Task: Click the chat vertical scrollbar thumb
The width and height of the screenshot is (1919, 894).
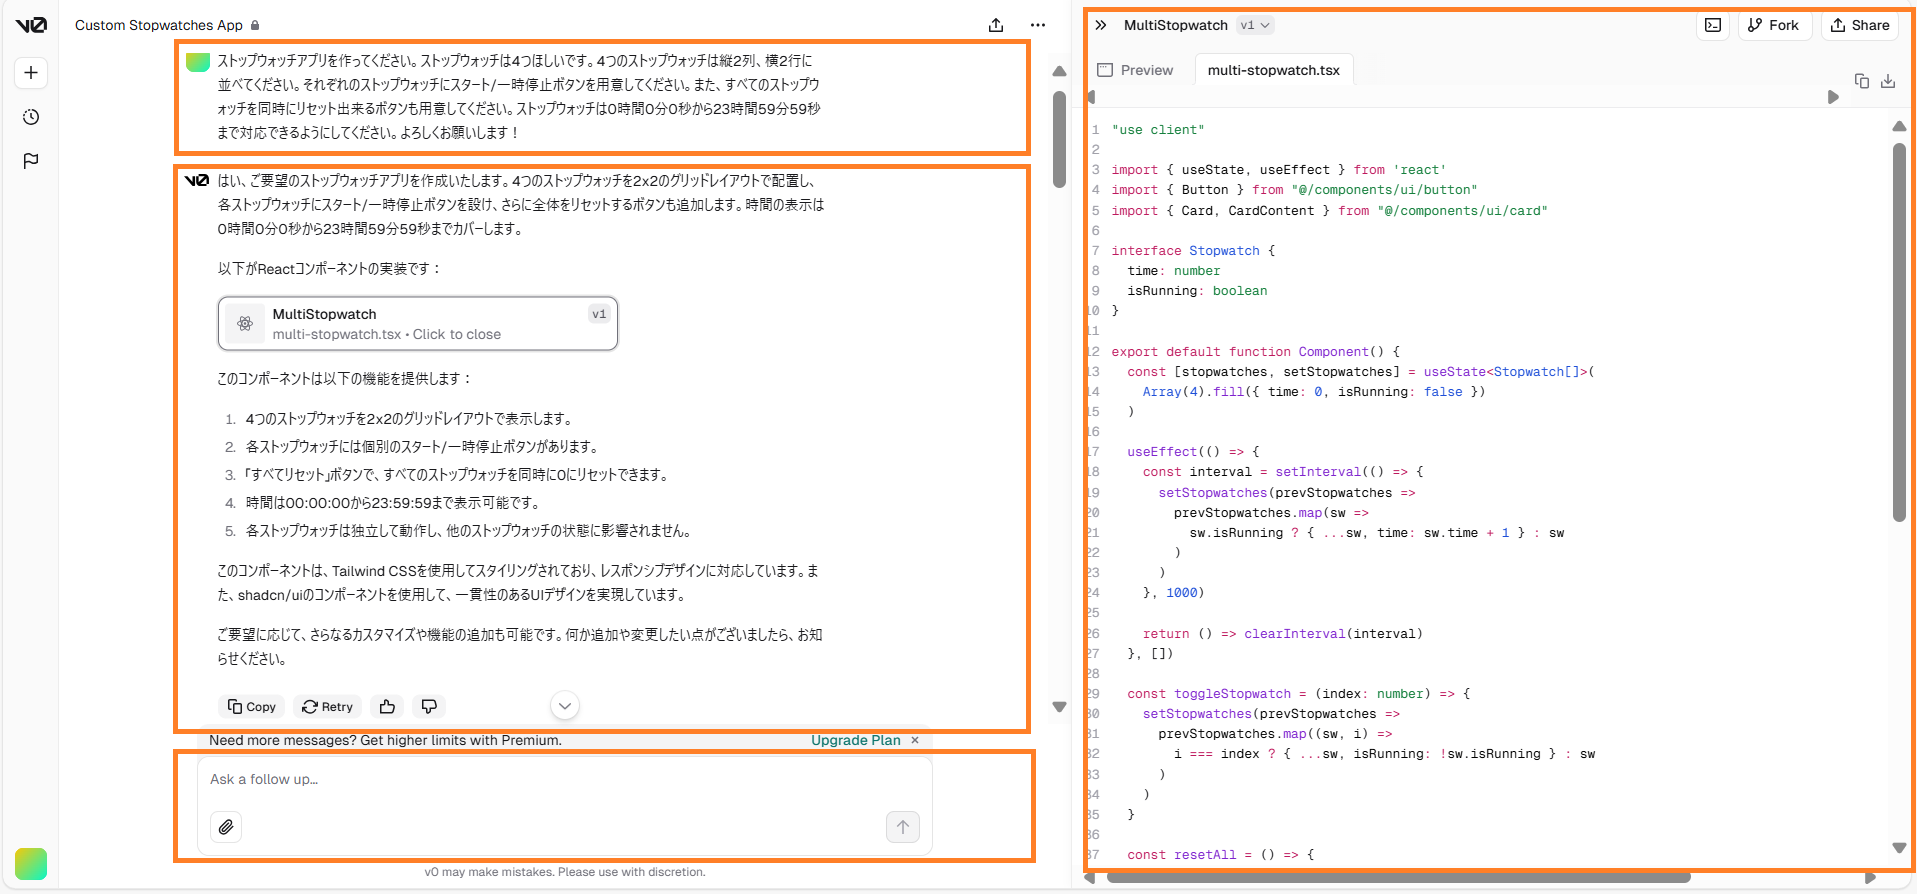Action: (x=1060, y=140)
